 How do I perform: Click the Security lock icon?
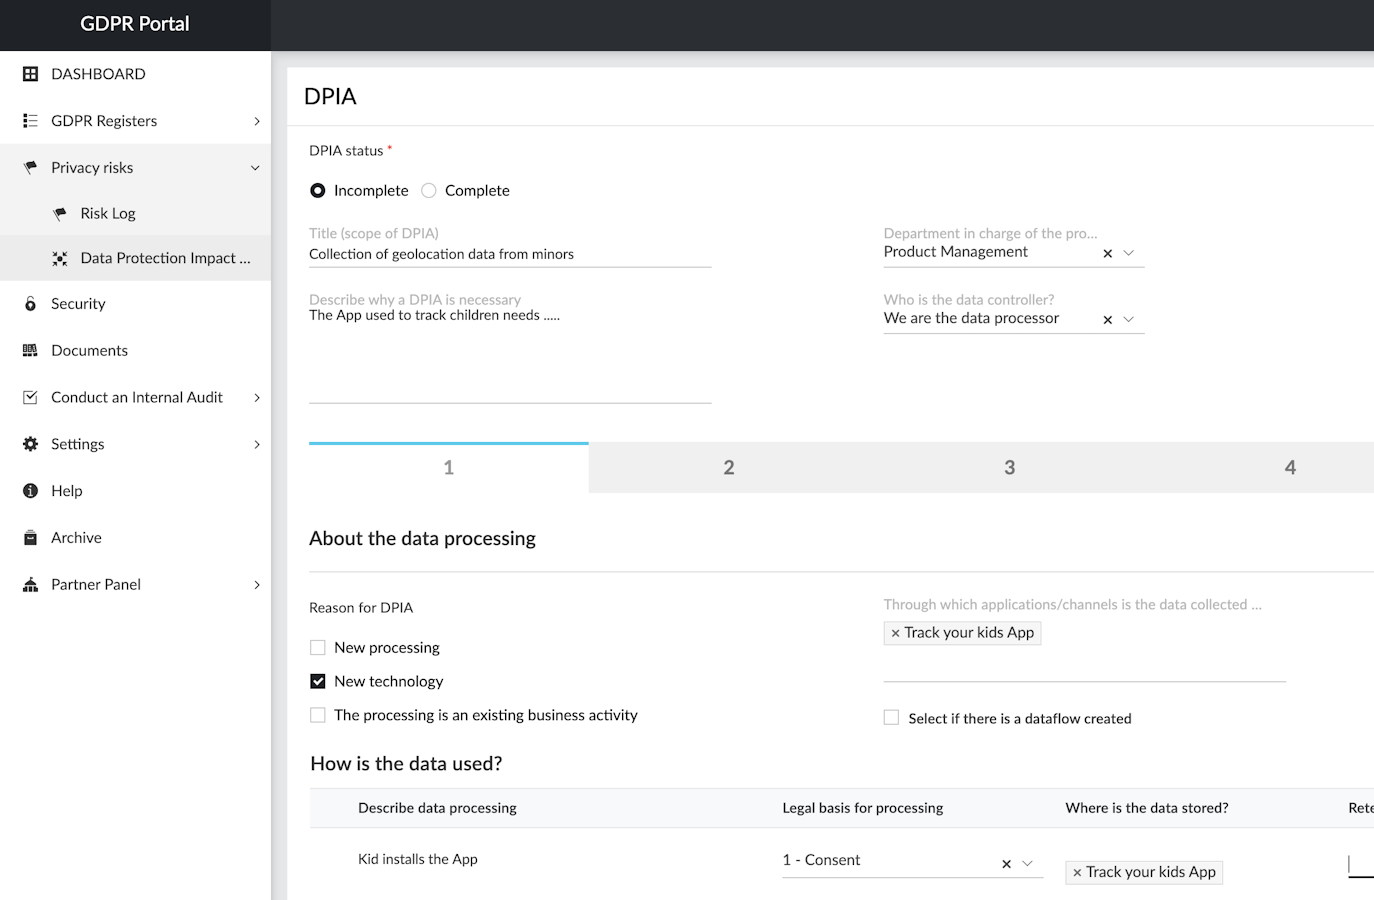click(30, 304)
